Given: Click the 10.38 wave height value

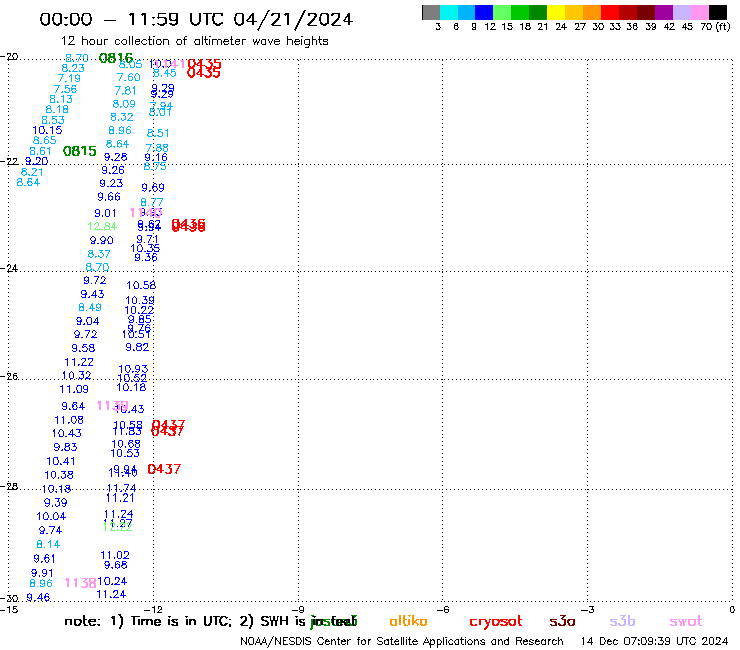Looking at the screenshot, I should click(59, 475).
